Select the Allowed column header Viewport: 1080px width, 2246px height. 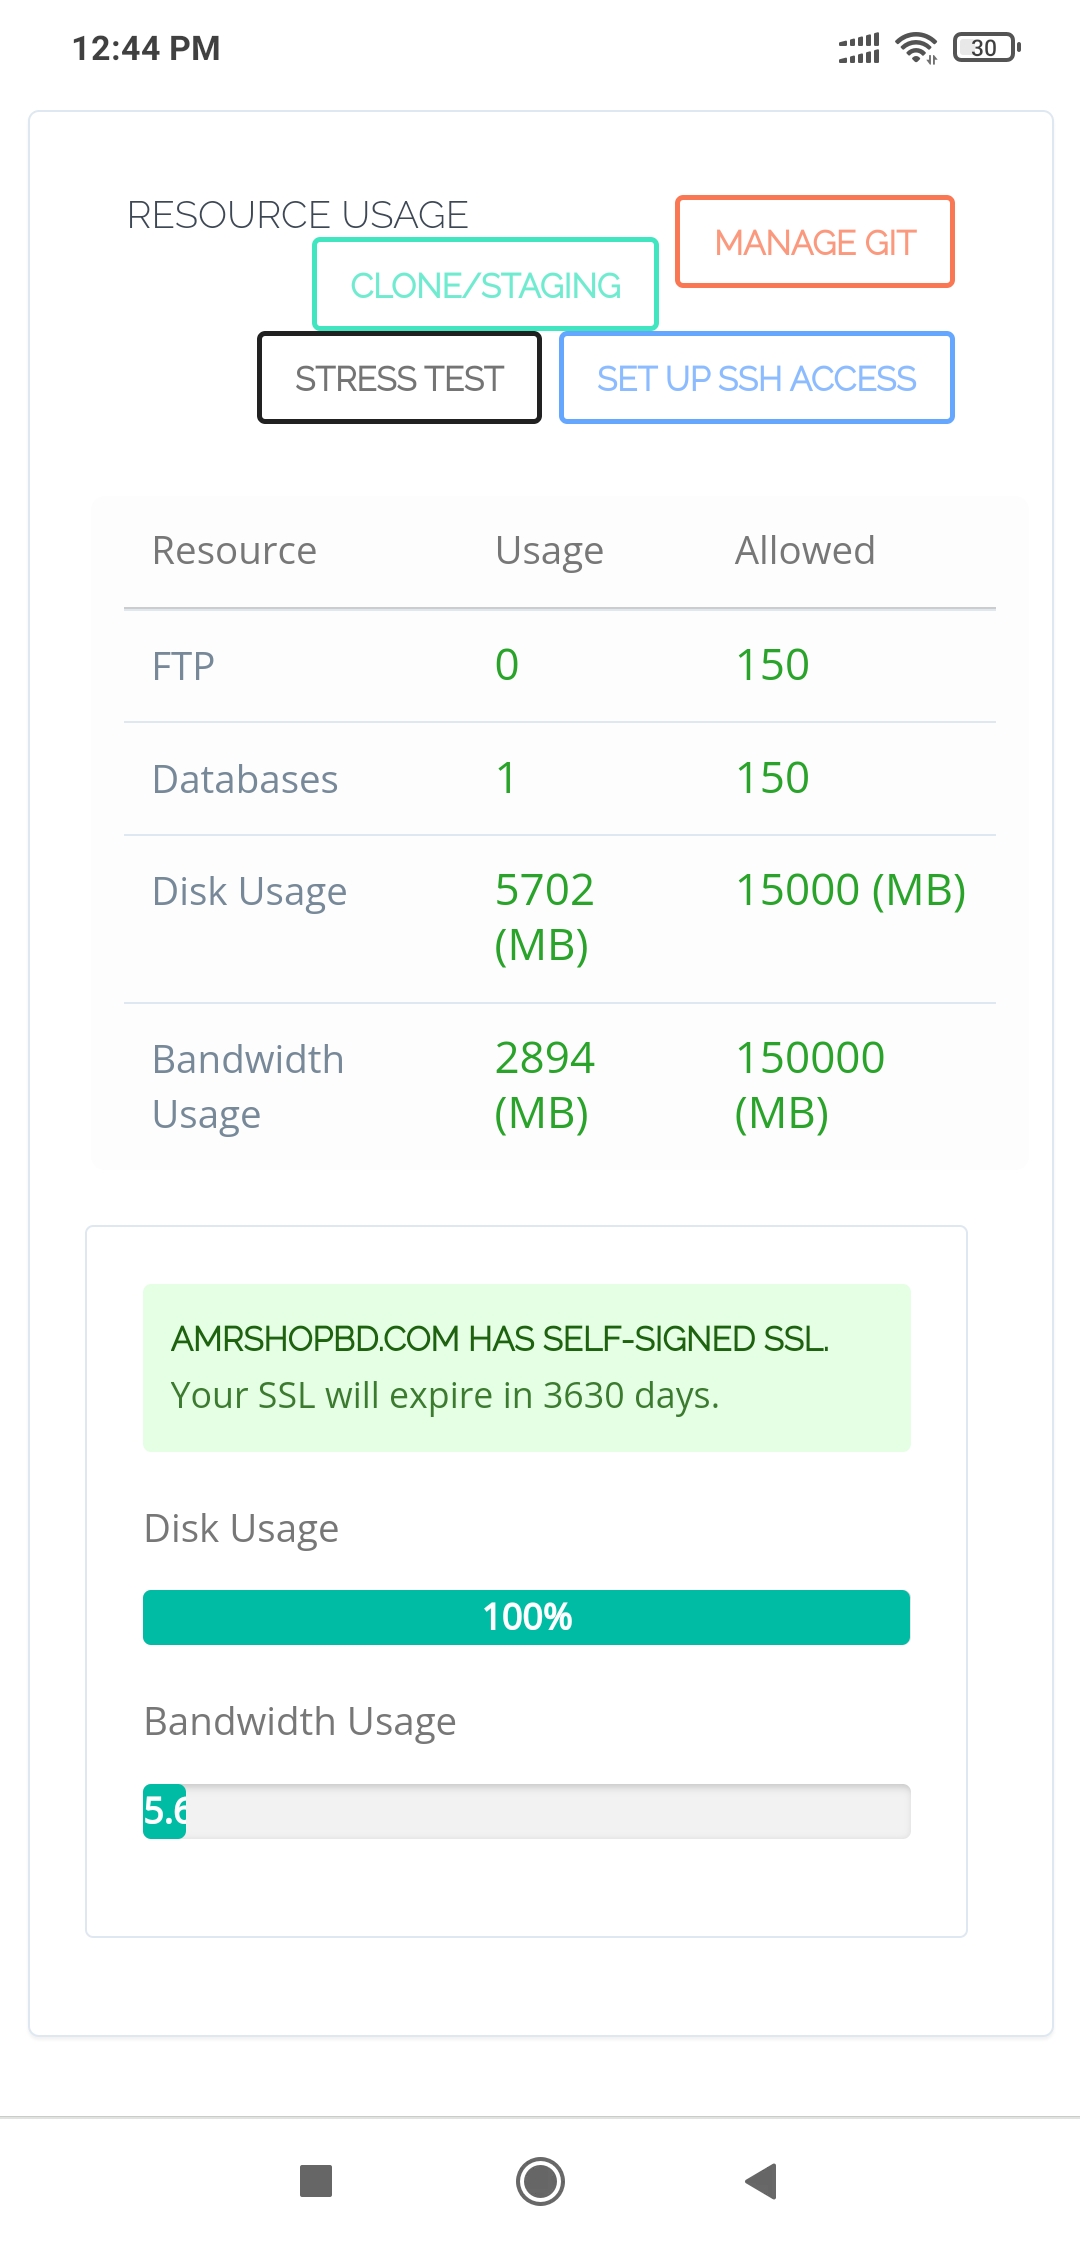(x=805, y=549)
